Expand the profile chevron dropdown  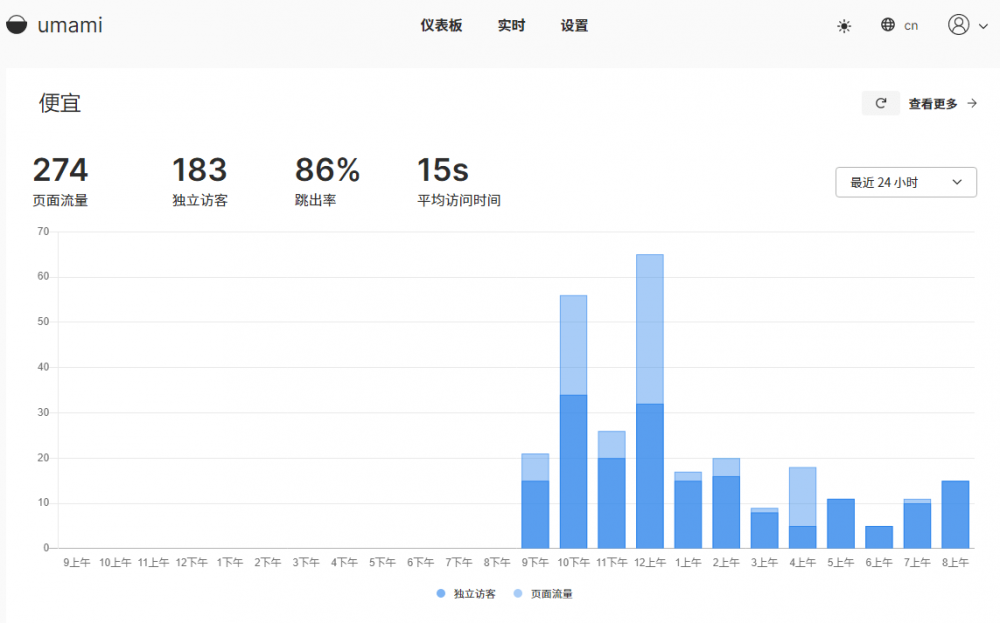[983, 27]
